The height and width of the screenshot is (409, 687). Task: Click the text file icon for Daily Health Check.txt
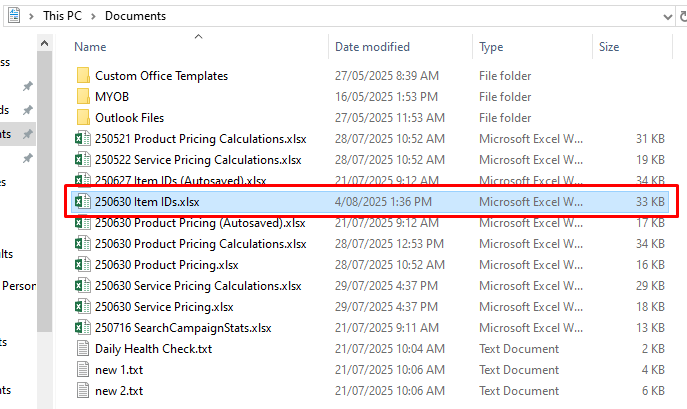click(x=83, y=349)
